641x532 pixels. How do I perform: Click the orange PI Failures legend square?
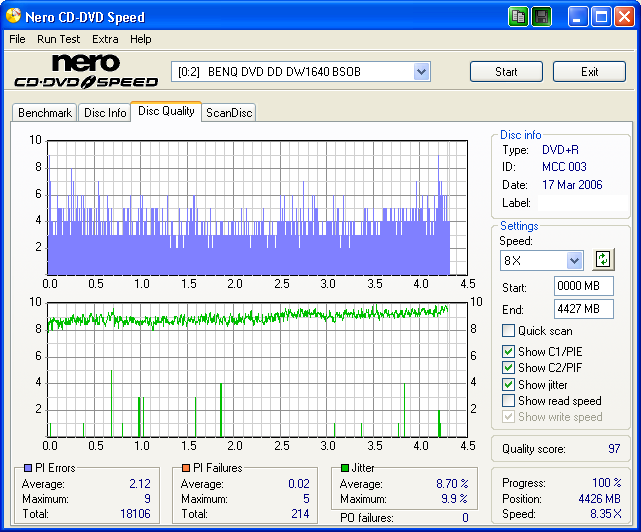coord(187,468)
